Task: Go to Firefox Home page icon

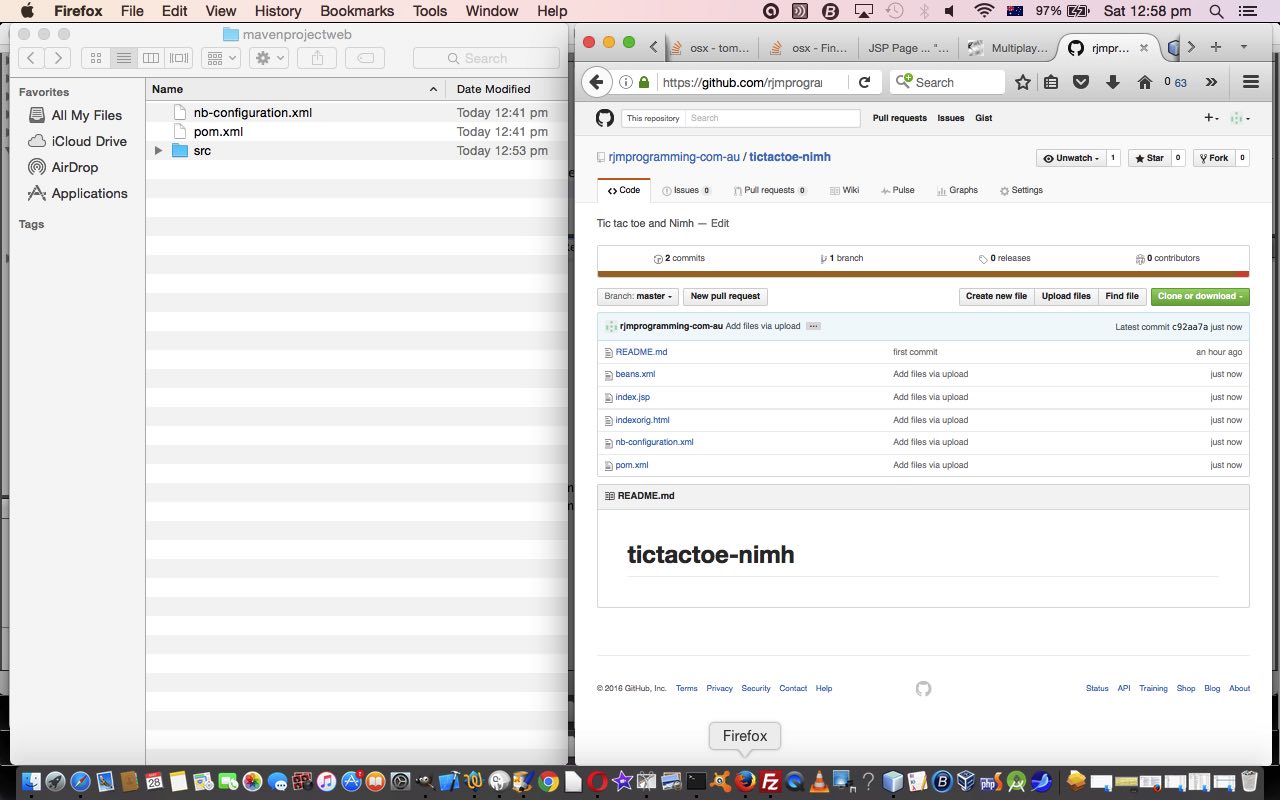Action: coord(1144,82)
